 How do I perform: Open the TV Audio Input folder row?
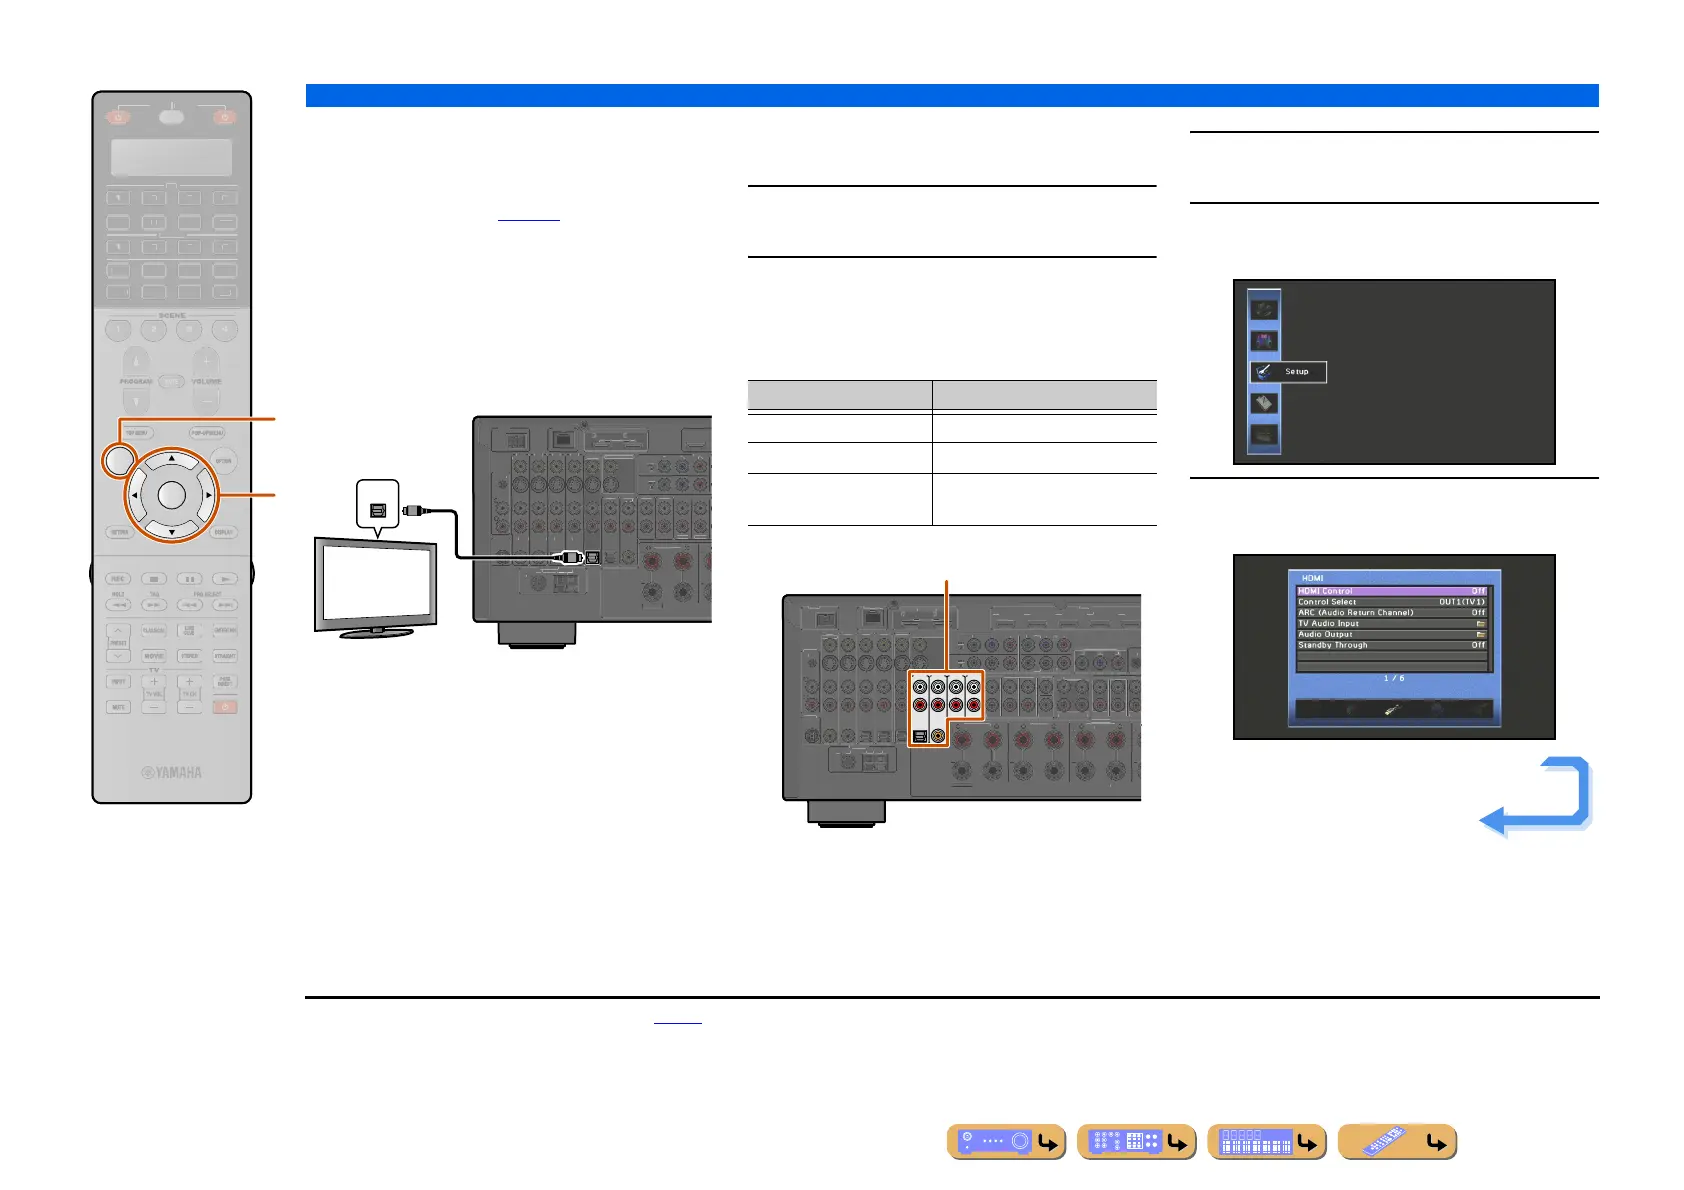1392,624
